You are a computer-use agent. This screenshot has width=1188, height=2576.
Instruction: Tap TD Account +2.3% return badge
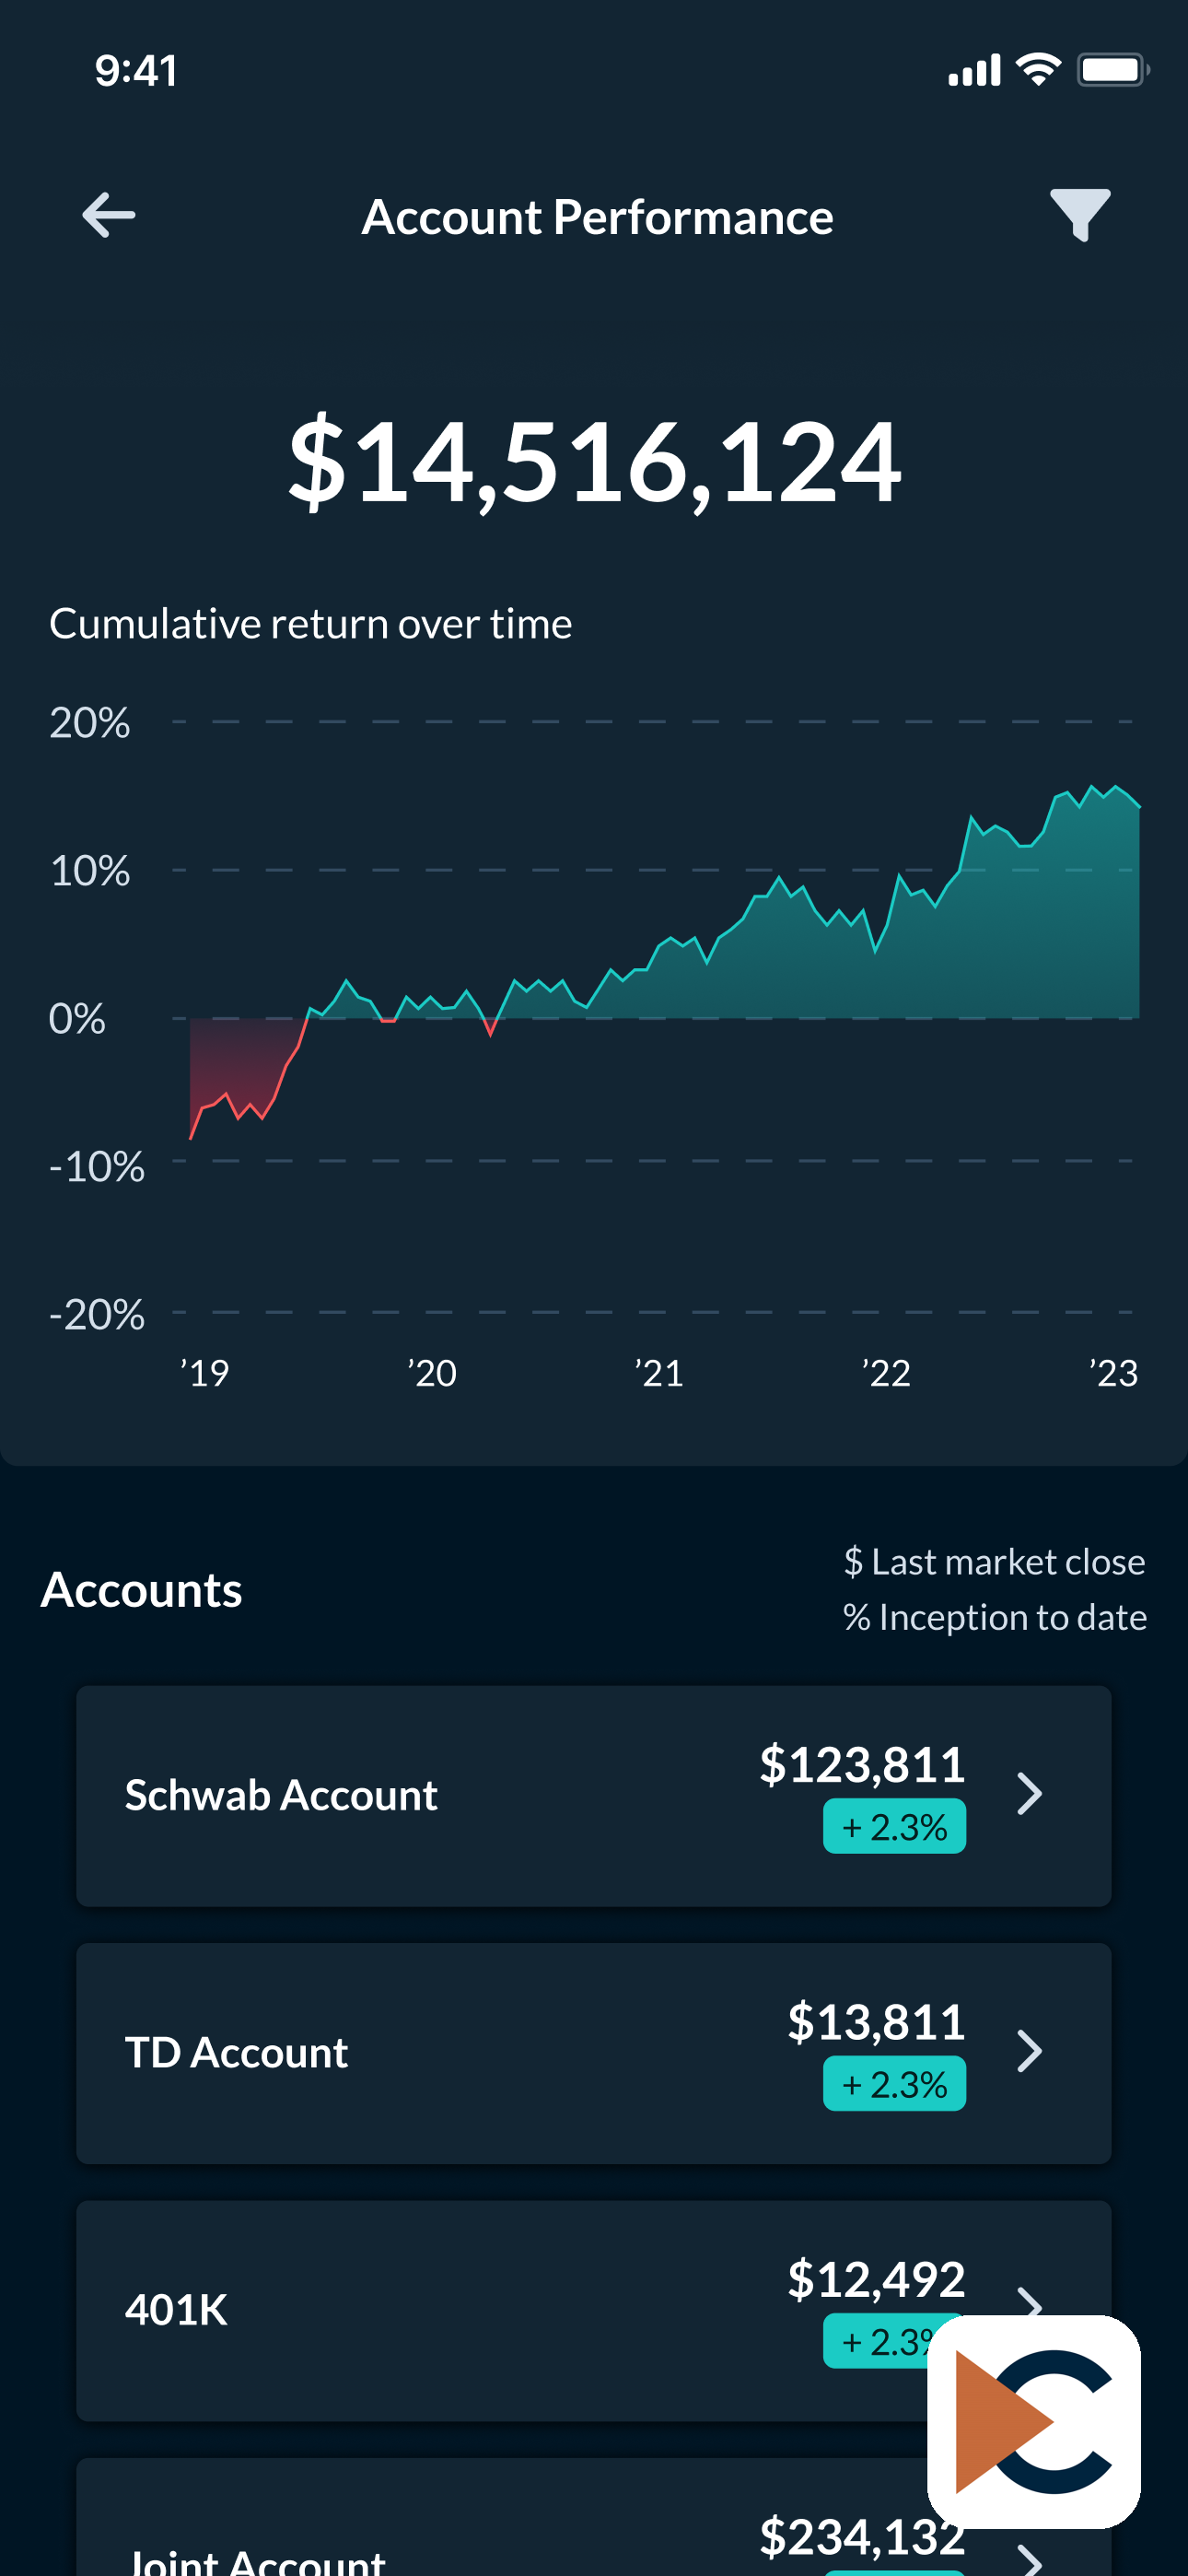click(x=894, y=2083)
